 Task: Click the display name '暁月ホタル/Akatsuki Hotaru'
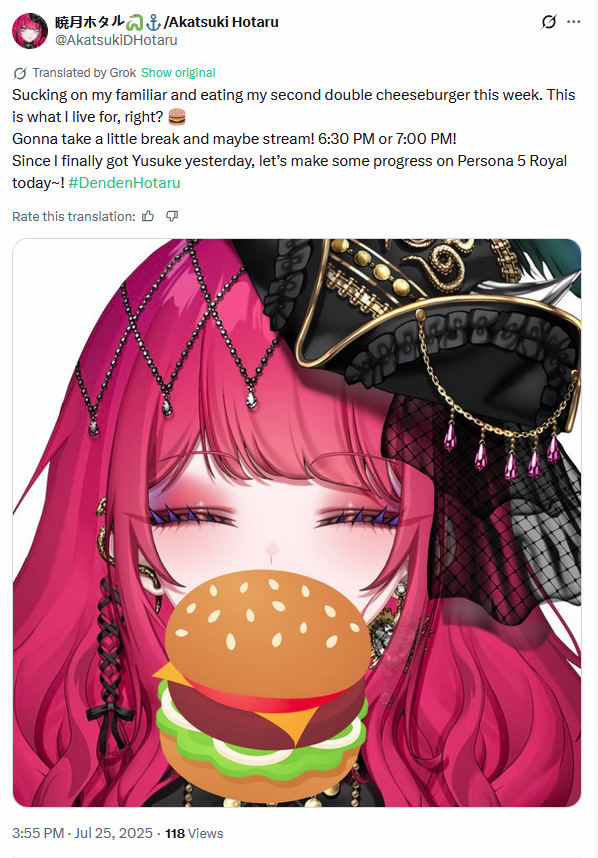(x=166, y=22)
